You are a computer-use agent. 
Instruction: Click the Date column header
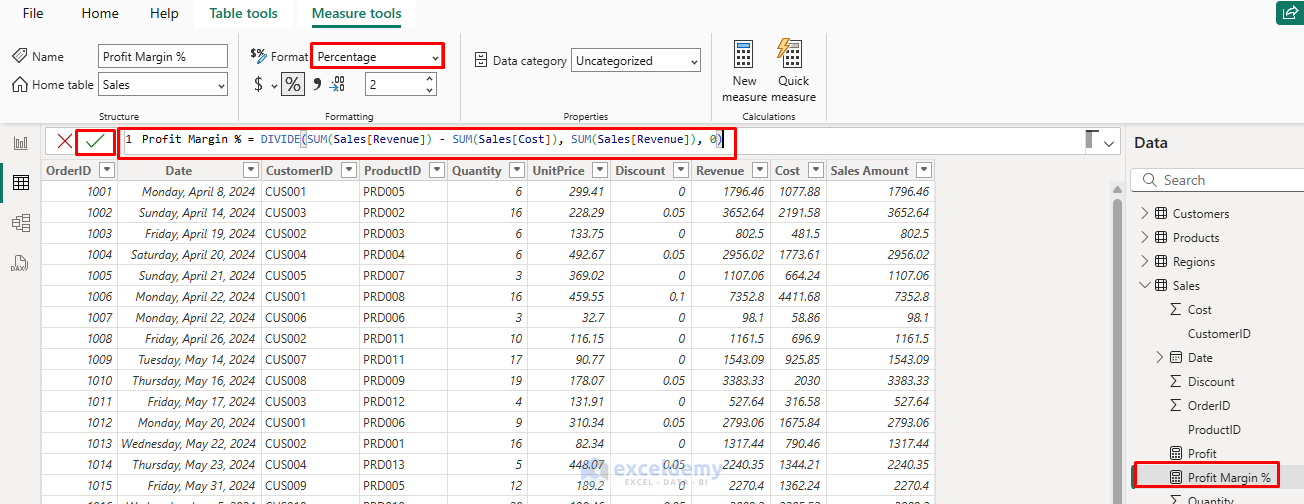[179, 170]
